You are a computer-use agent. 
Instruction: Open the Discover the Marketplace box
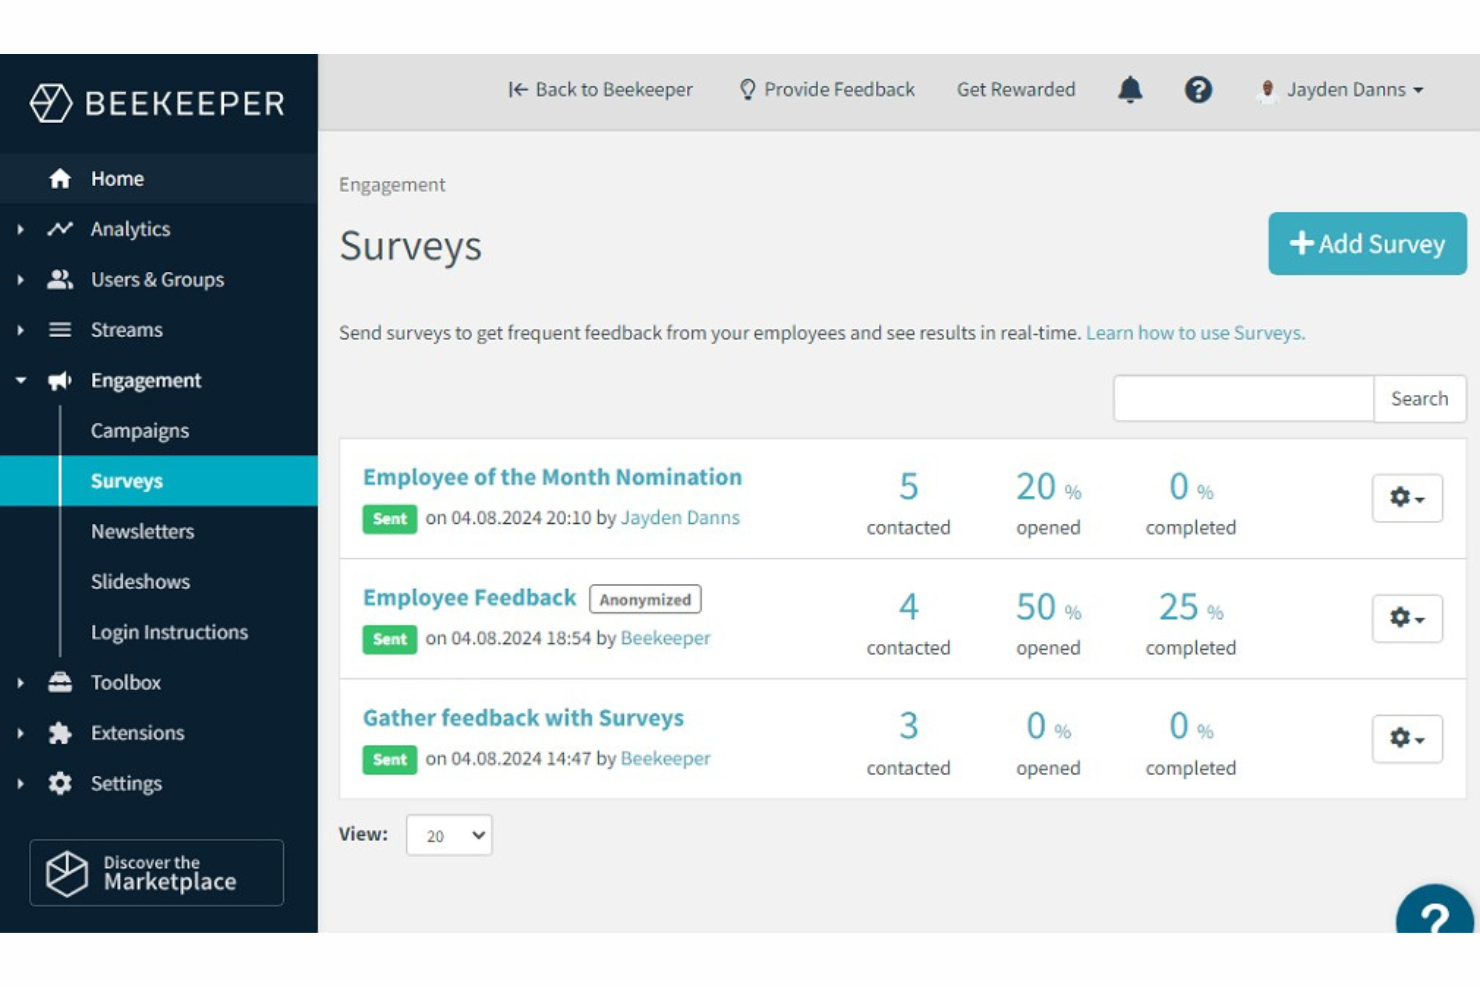[x=157, y=872]
